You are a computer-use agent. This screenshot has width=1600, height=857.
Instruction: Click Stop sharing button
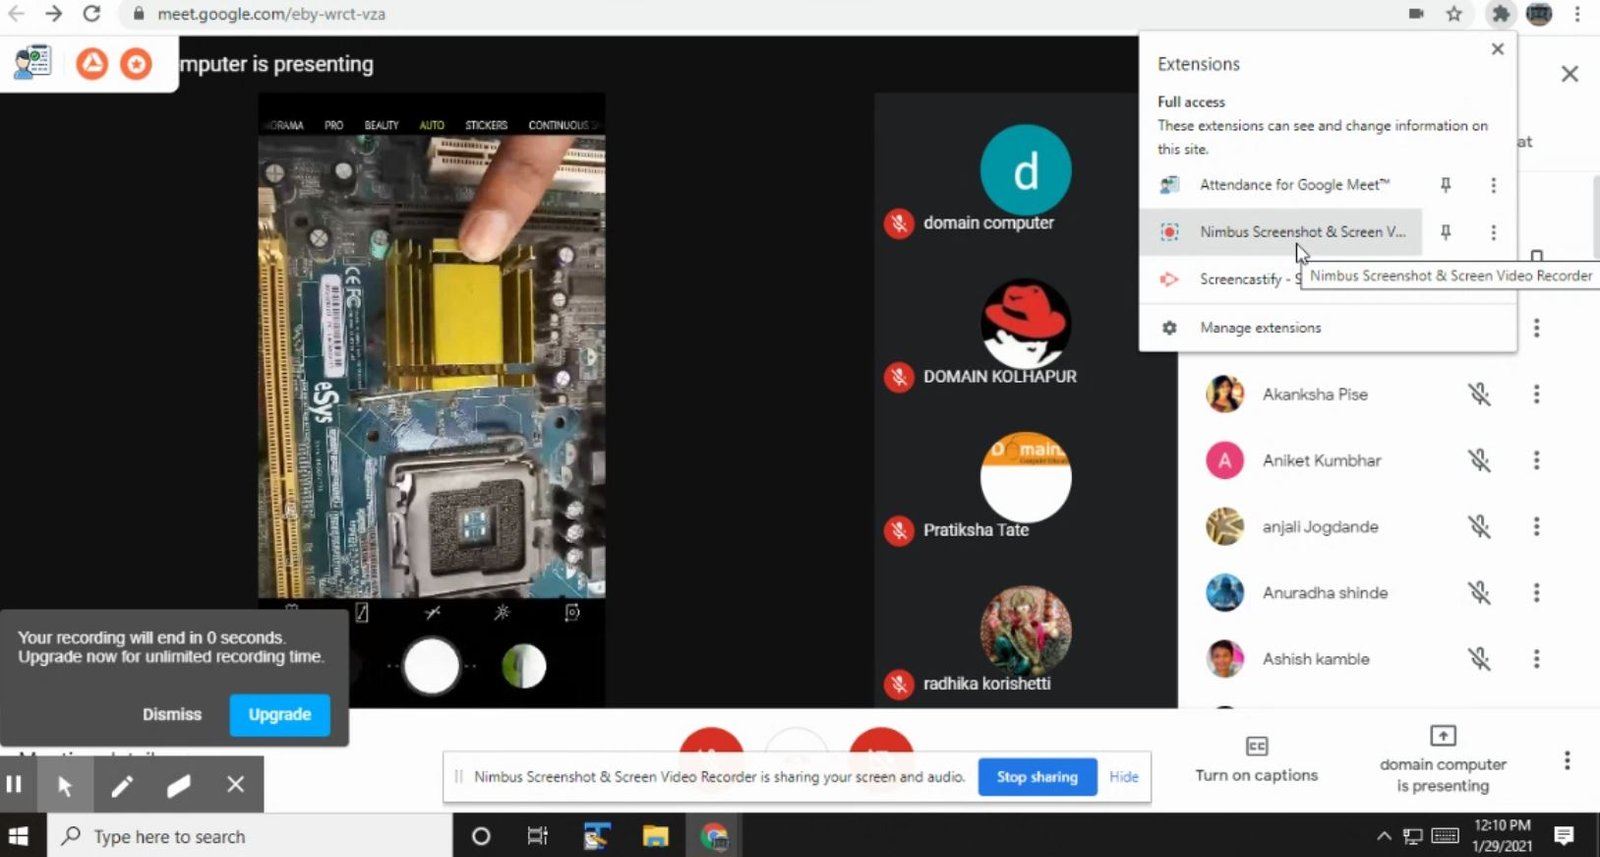point(1037,777)
